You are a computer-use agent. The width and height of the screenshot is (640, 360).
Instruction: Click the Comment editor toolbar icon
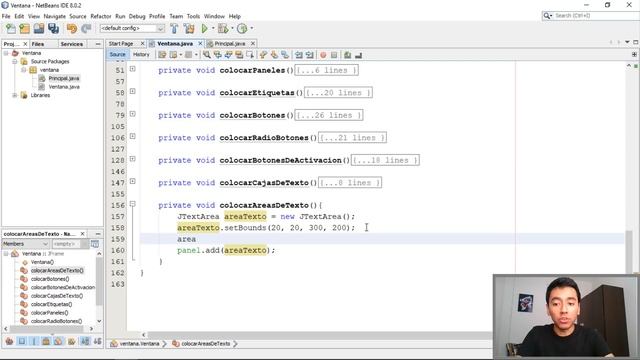[347, 55]
